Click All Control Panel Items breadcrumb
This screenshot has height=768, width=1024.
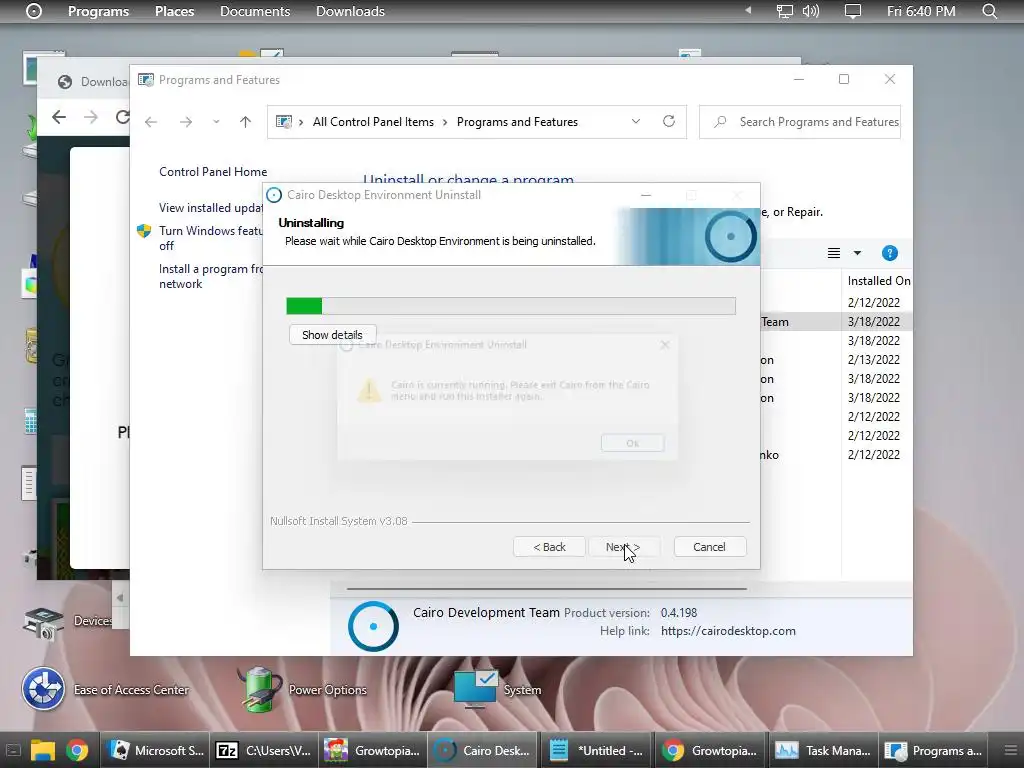click(x=373, y=121)
